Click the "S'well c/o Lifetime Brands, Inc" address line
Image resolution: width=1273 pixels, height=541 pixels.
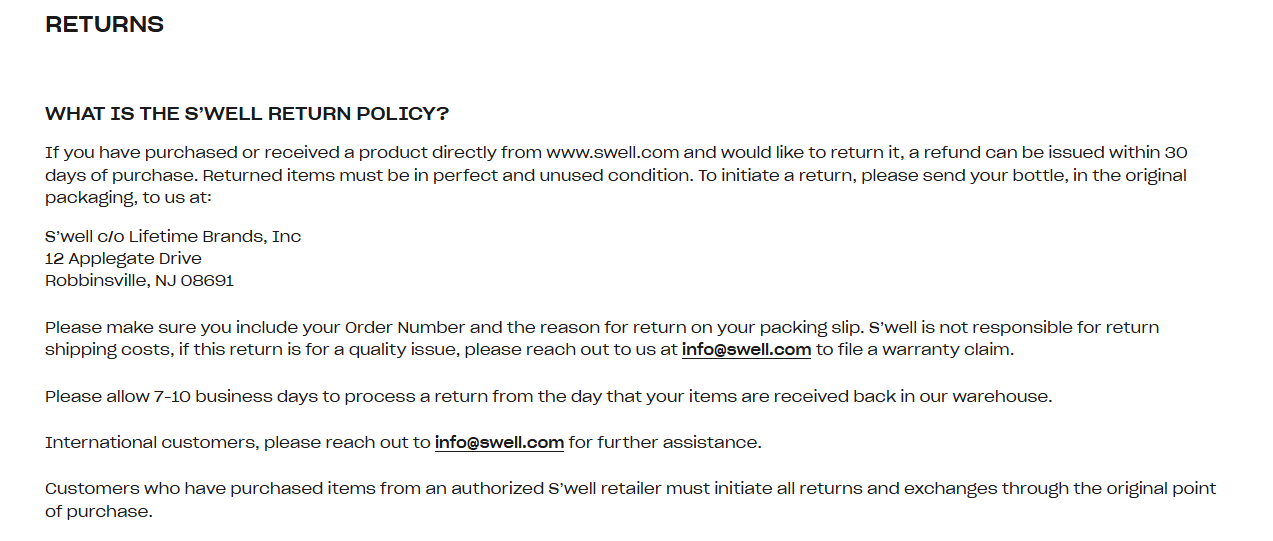pos(173,236)
